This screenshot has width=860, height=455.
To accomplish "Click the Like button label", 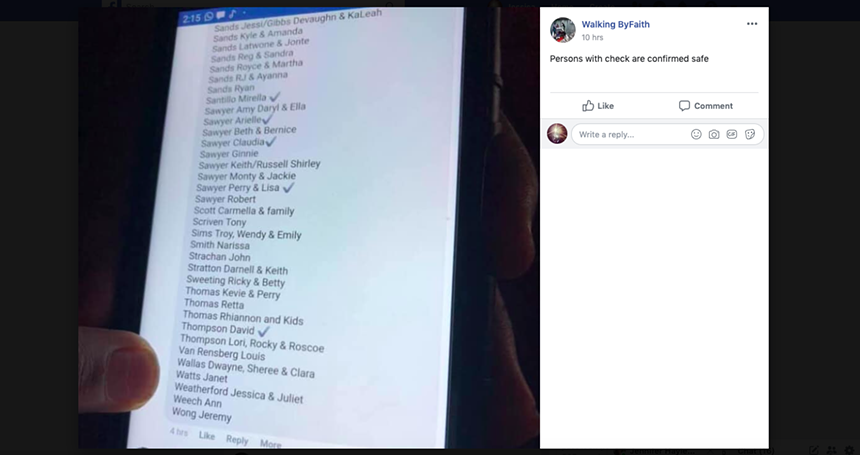I will (x=606, y=106).
